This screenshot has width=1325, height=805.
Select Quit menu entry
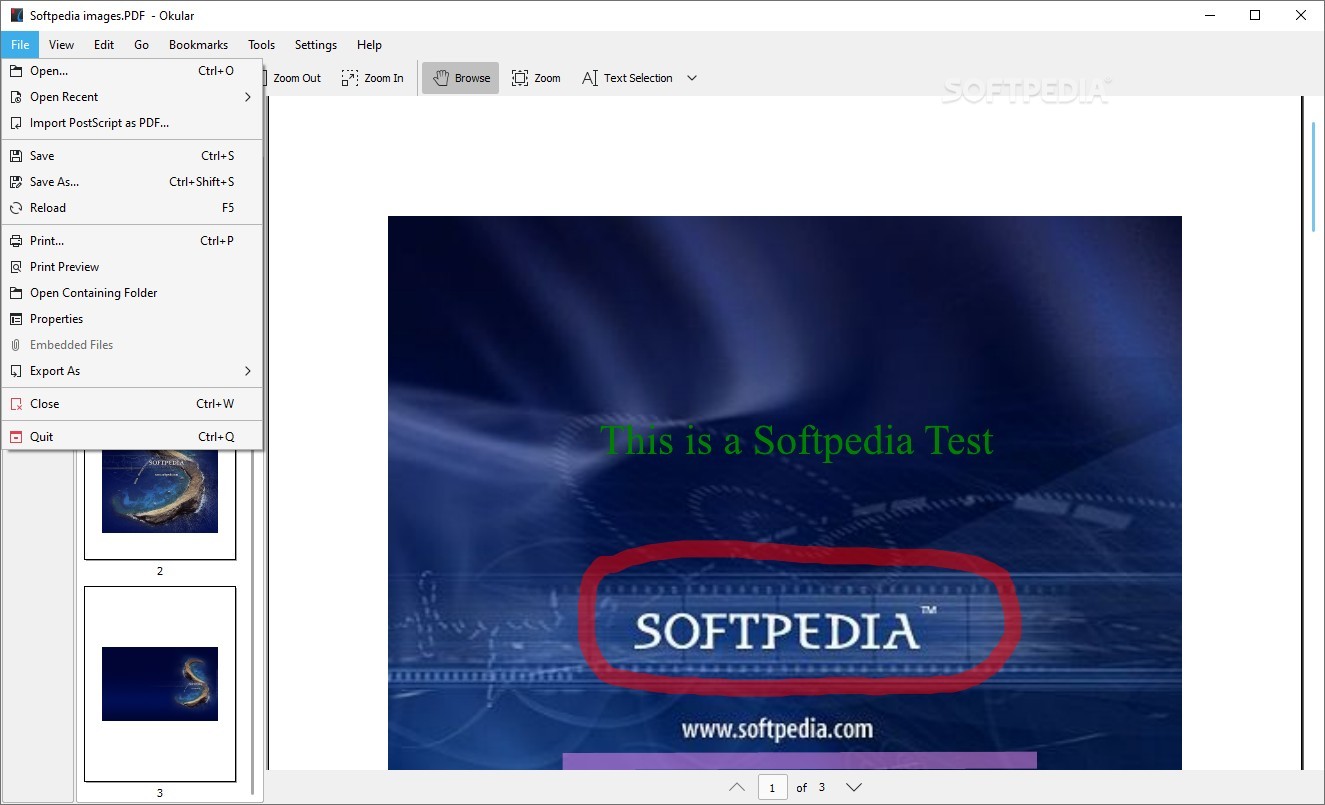[132, 437]
